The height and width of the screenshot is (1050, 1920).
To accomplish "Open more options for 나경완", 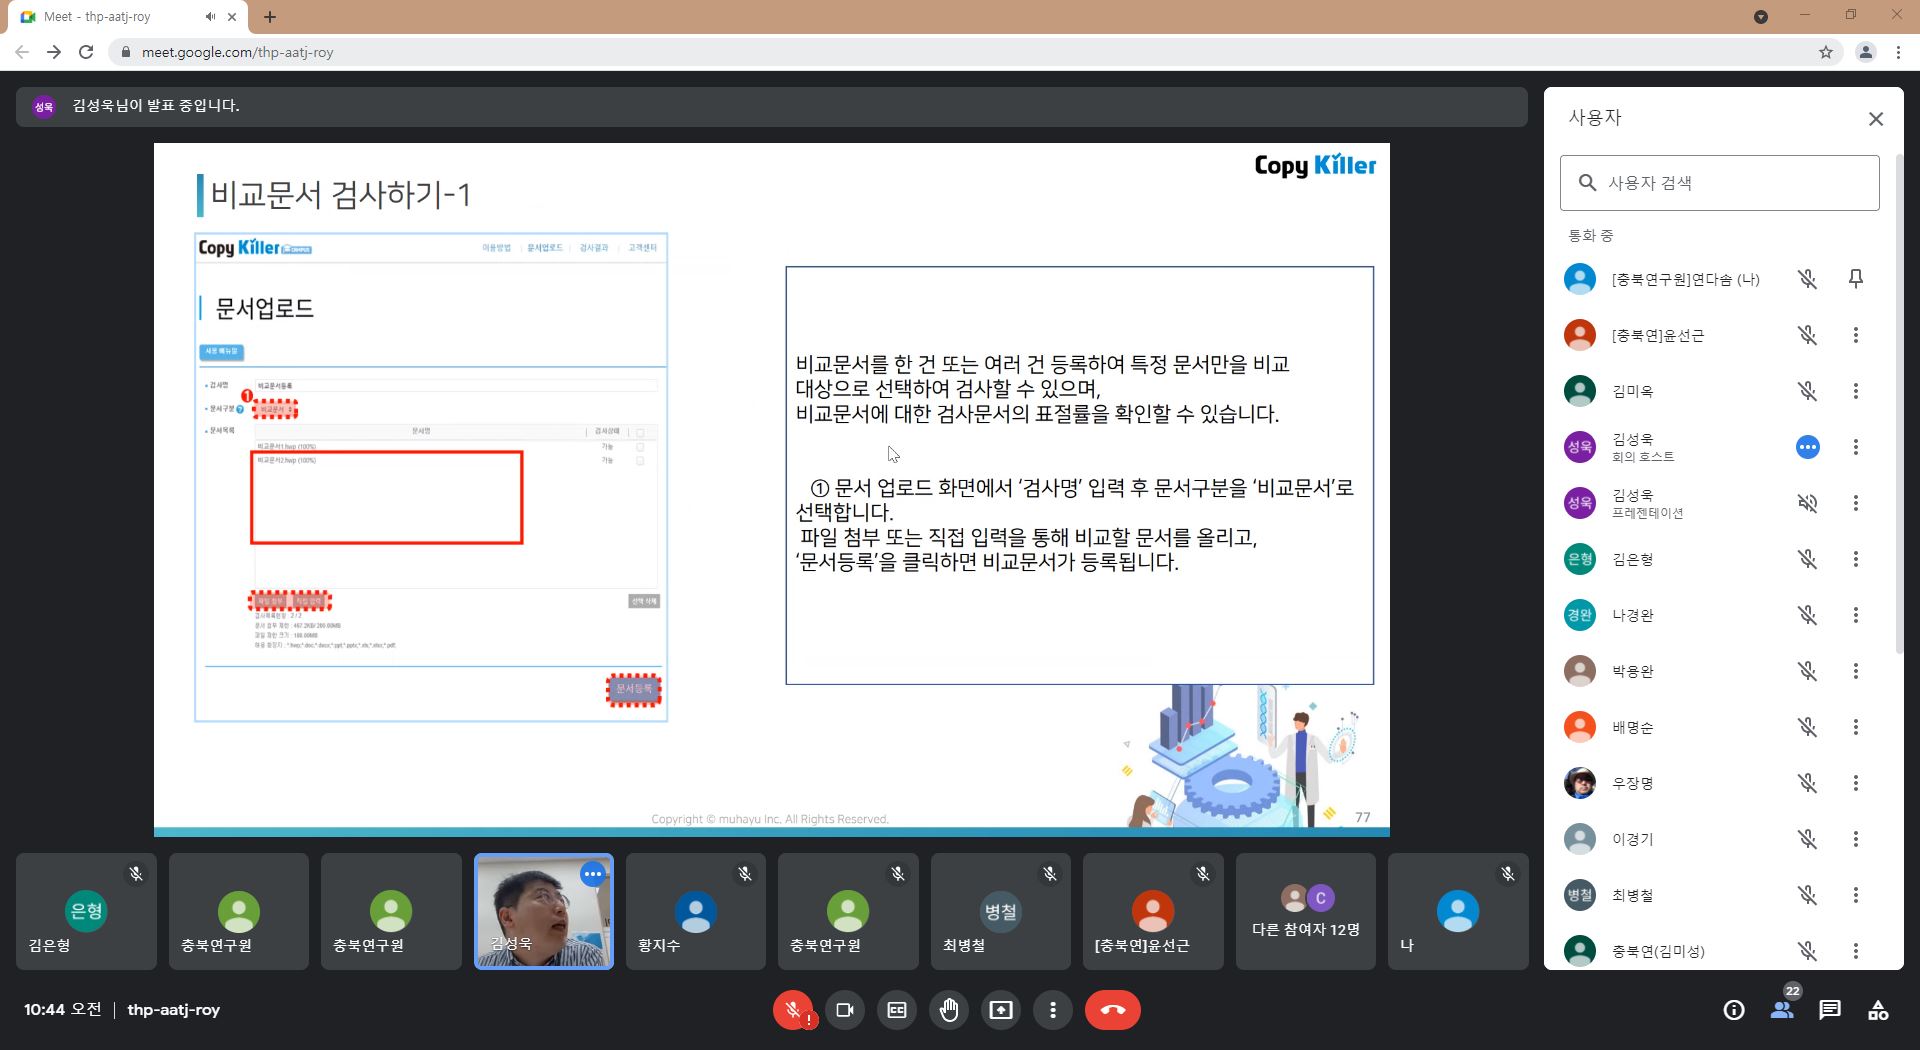I will coord(1856,615).
